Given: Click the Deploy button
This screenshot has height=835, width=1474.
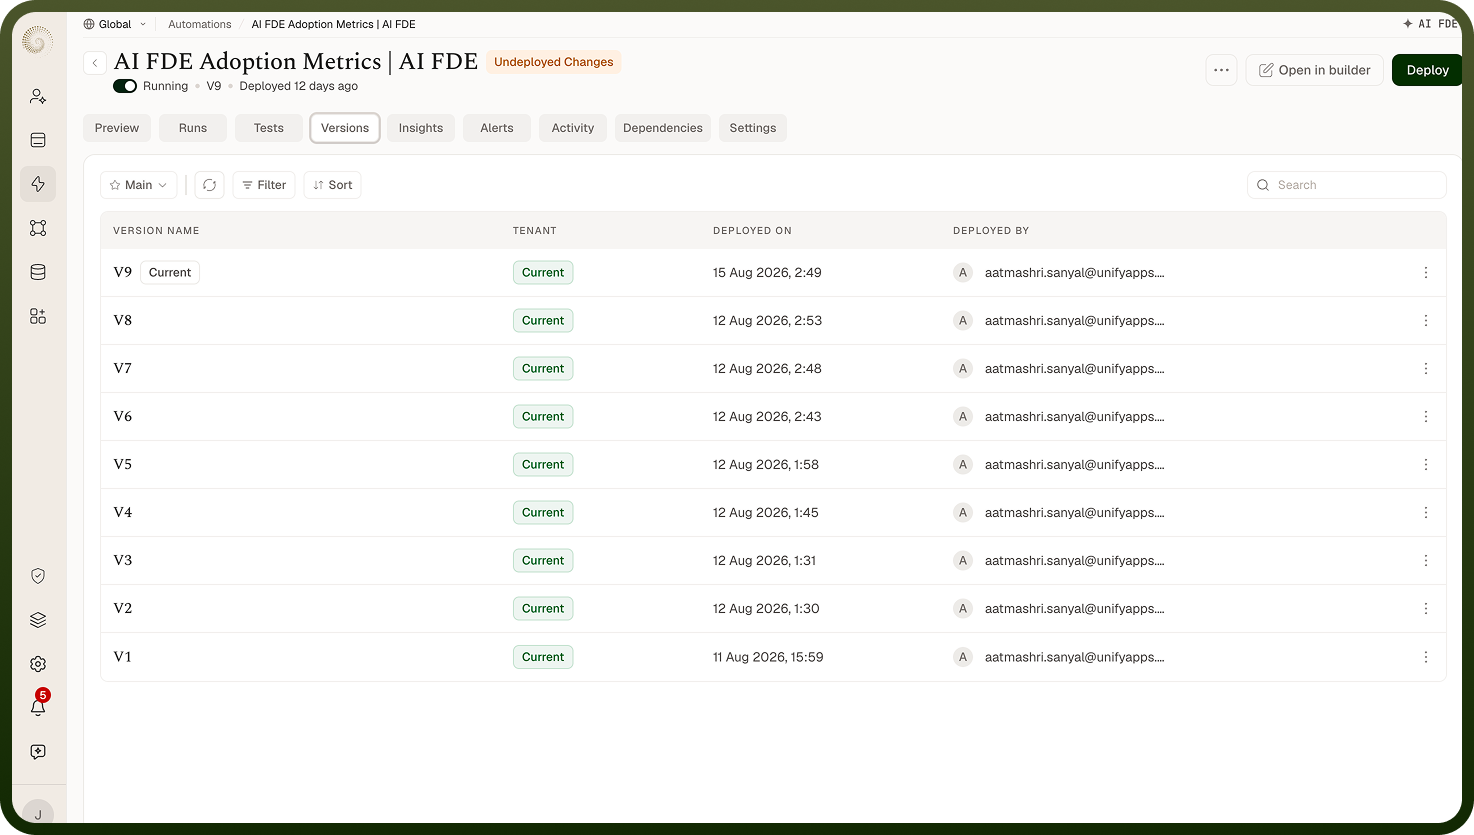Looking at the screenshot, I should pos(1427,70).
